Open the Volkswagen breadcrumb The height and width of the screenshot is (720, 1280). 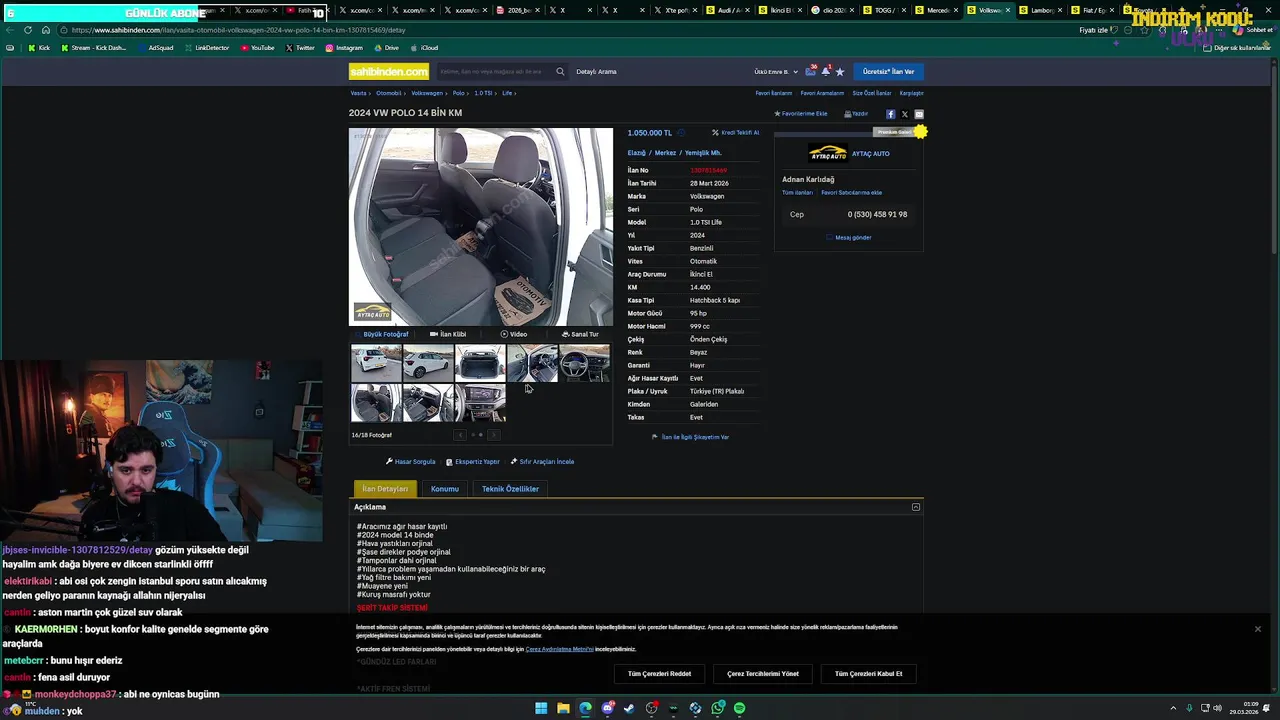[427, 93]
